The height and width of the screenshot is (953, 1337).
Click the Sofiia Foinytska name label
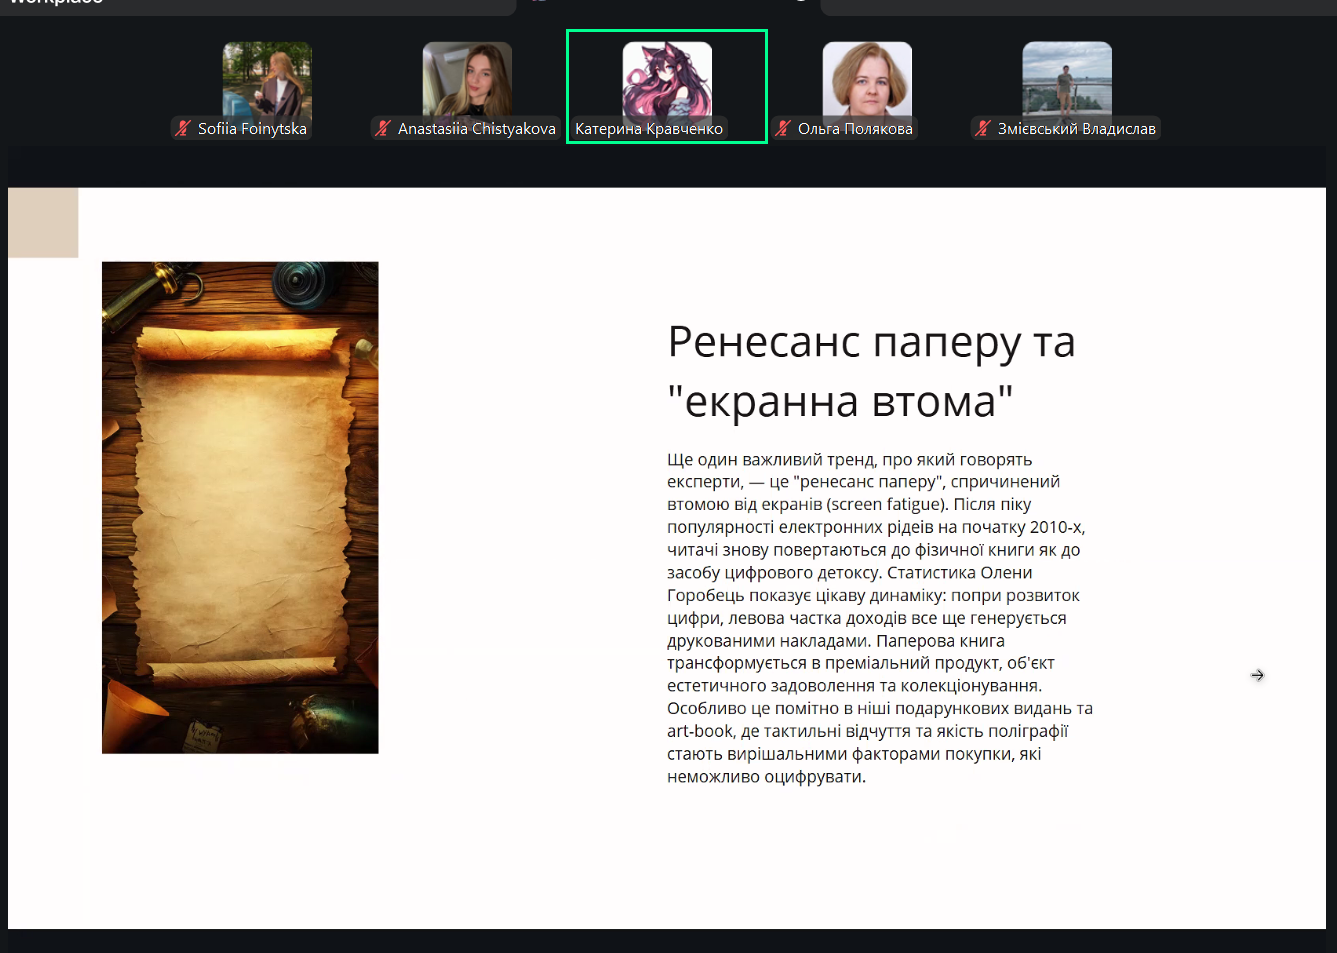pos(252,129)
